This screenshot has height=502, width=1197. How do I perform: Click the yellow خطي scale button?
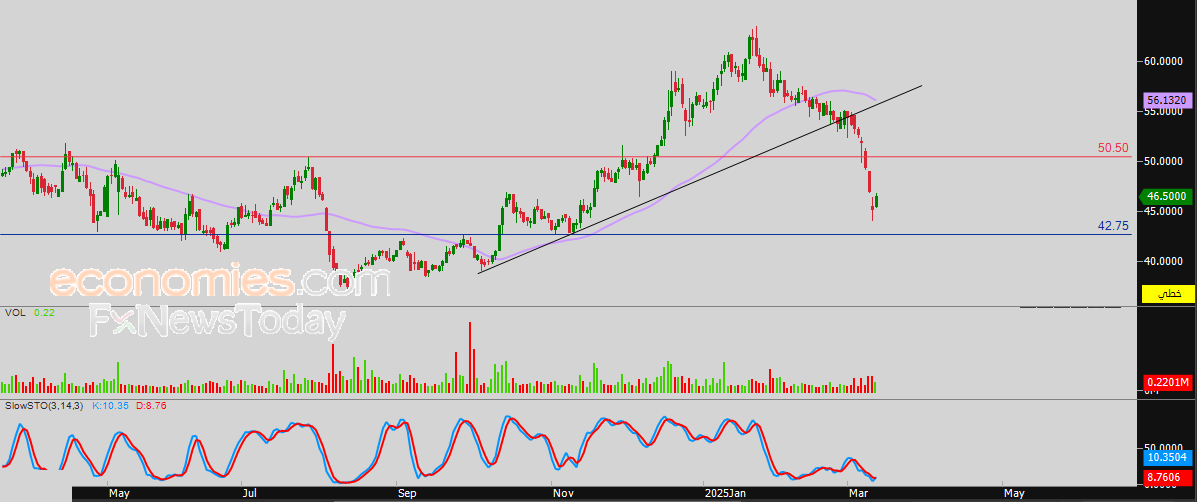tap(1168, 294)
